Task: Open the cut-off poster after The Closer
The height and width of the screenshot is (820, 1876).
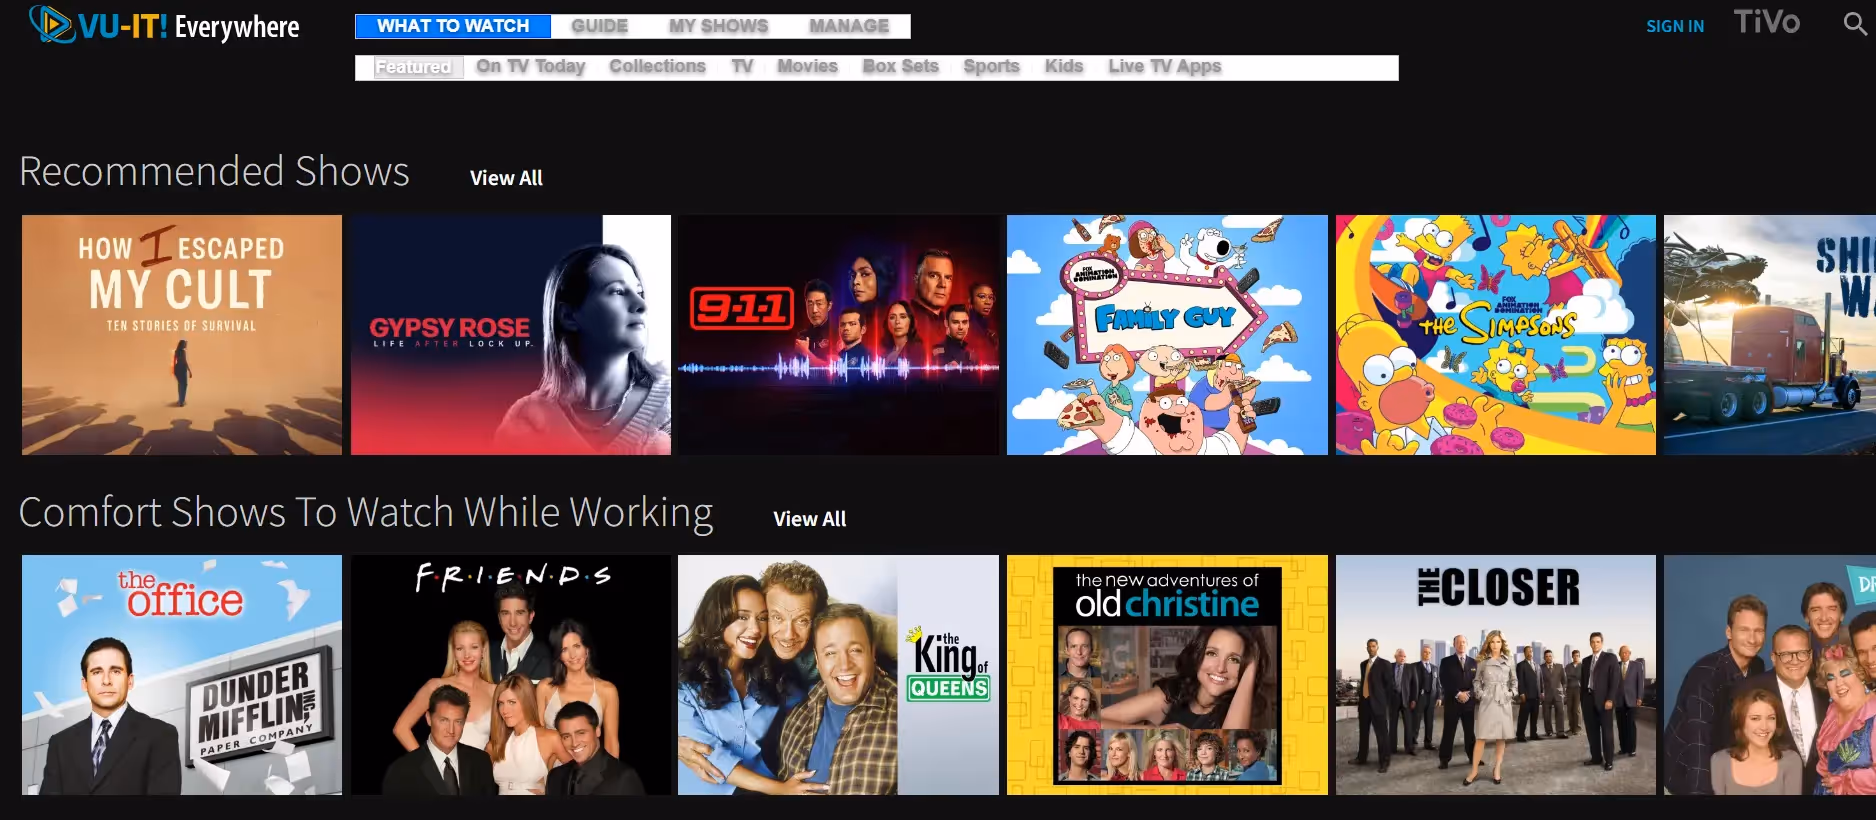Action: [1770, 675]
